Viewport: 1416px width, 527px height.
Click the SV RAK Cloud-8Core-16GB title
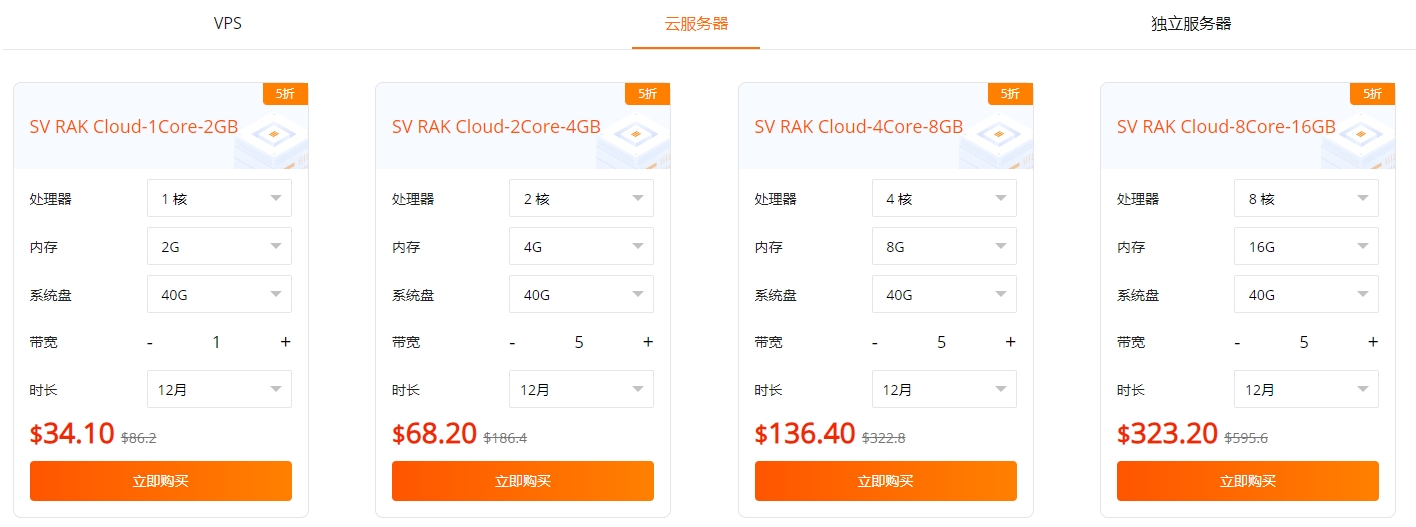pos(1226,127)
